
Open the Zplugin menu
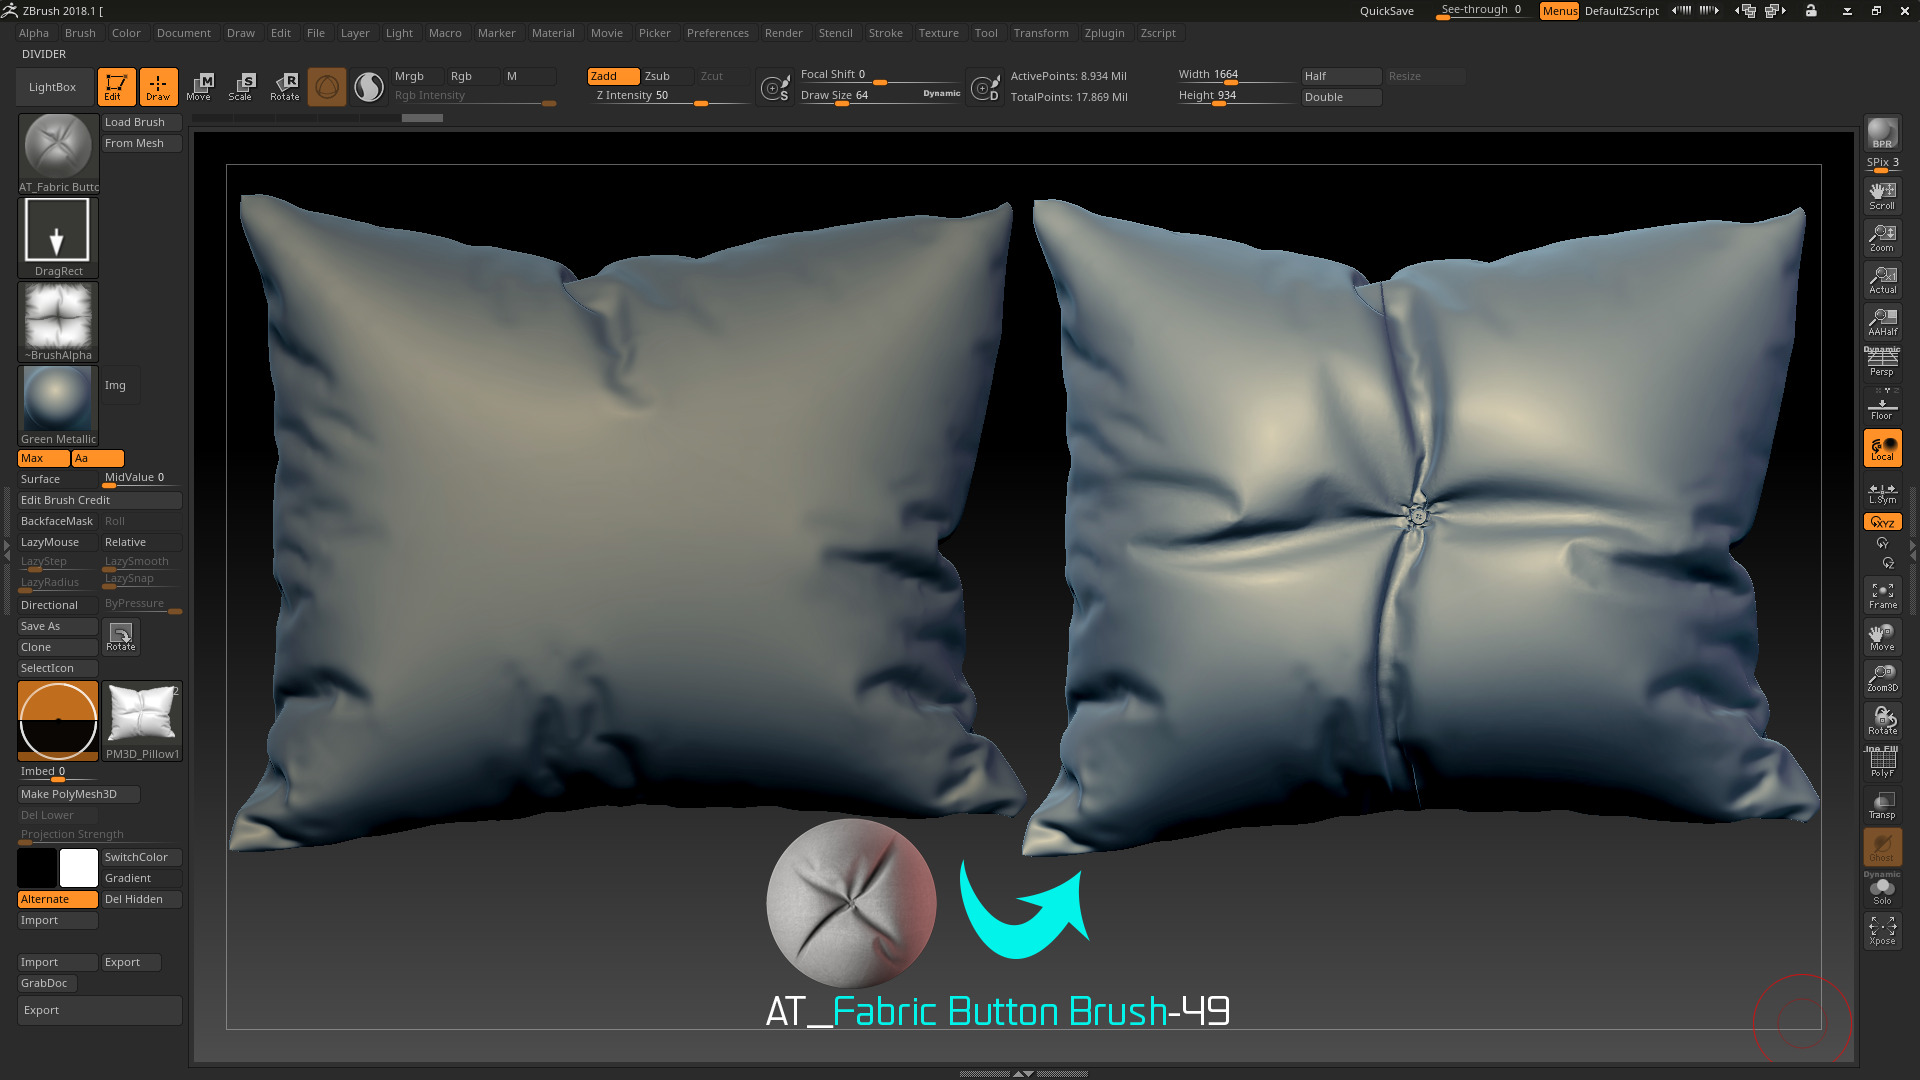coord(1104,33)
